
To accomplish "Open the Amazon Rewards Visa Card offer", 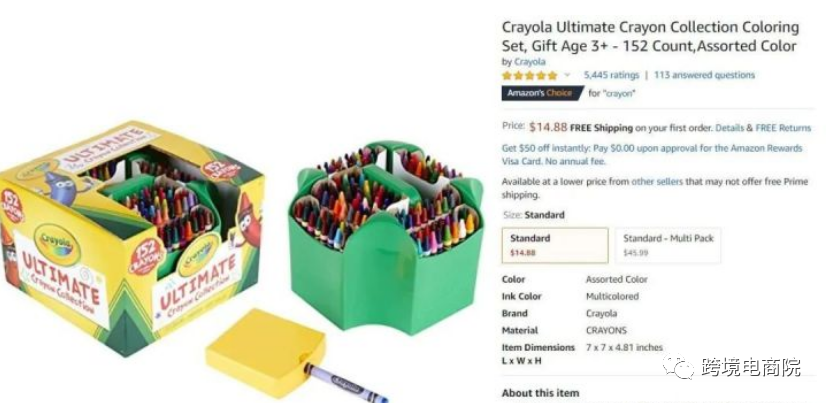I will pyautogui.click(x=651, y=155).
